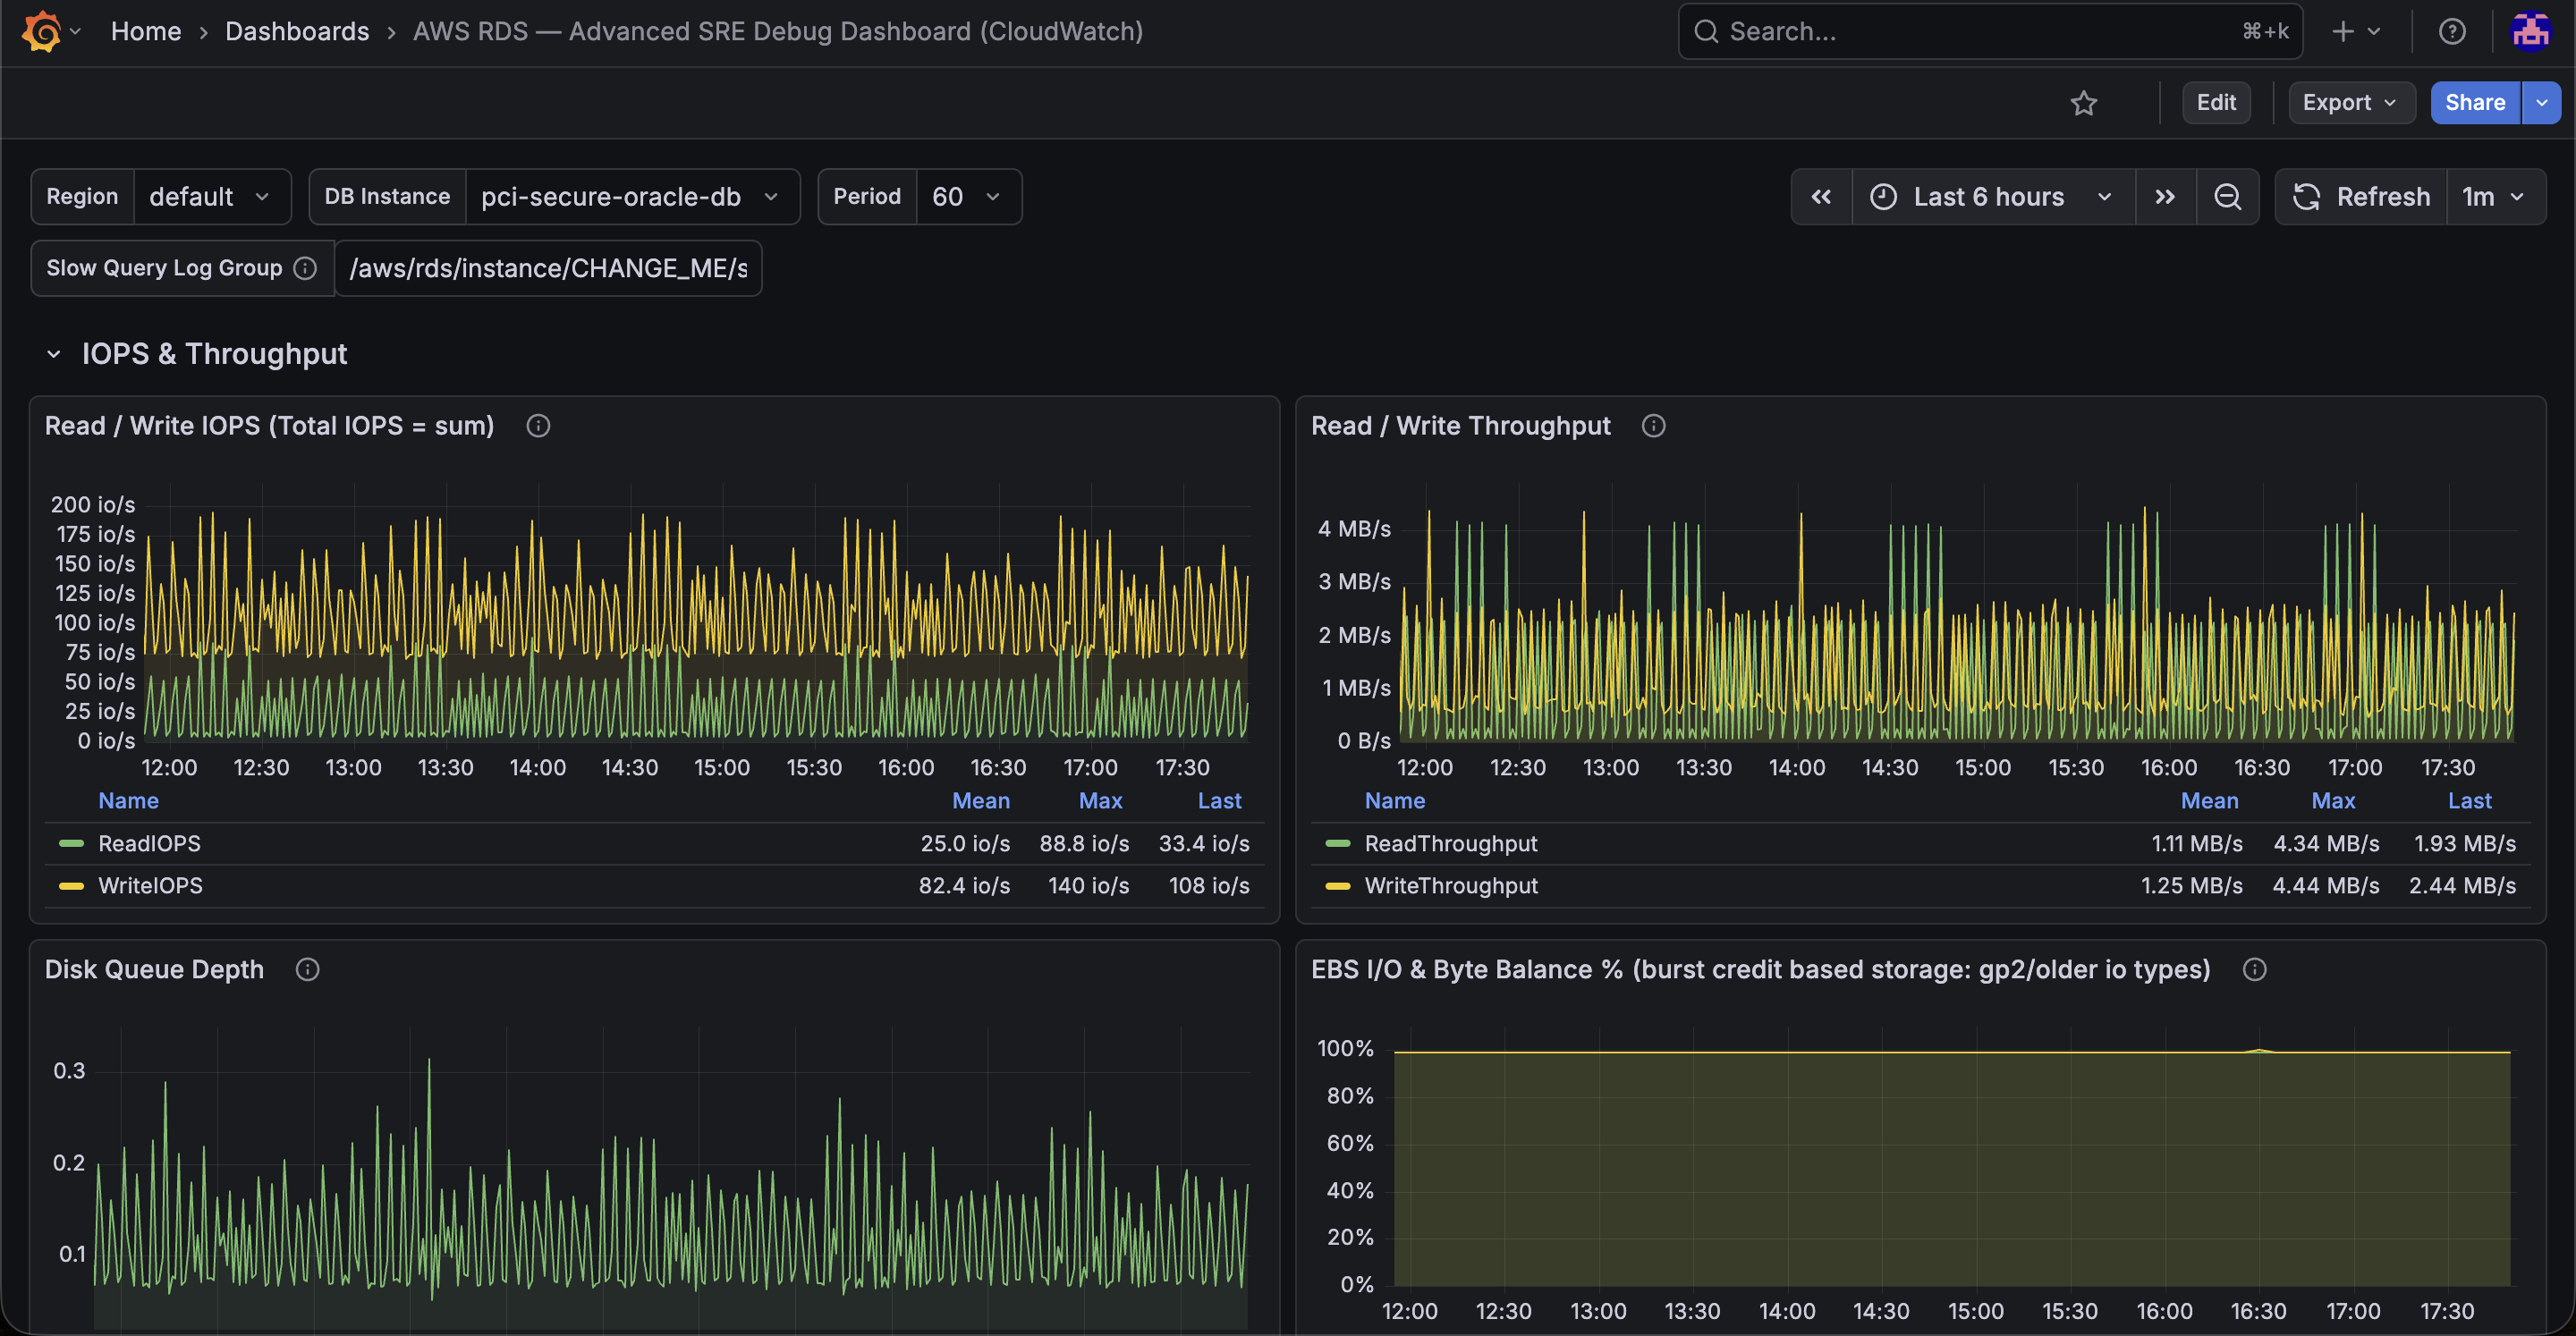Viewport: 2576px width, 1336px height.
Task: Shift time range forward
Action: tap(2165, 197)
